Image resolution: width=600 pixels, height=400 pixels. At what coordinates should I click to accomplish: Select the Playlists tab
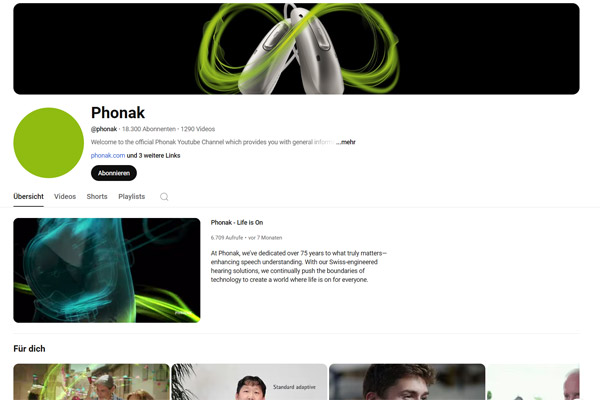click(132, 196)
